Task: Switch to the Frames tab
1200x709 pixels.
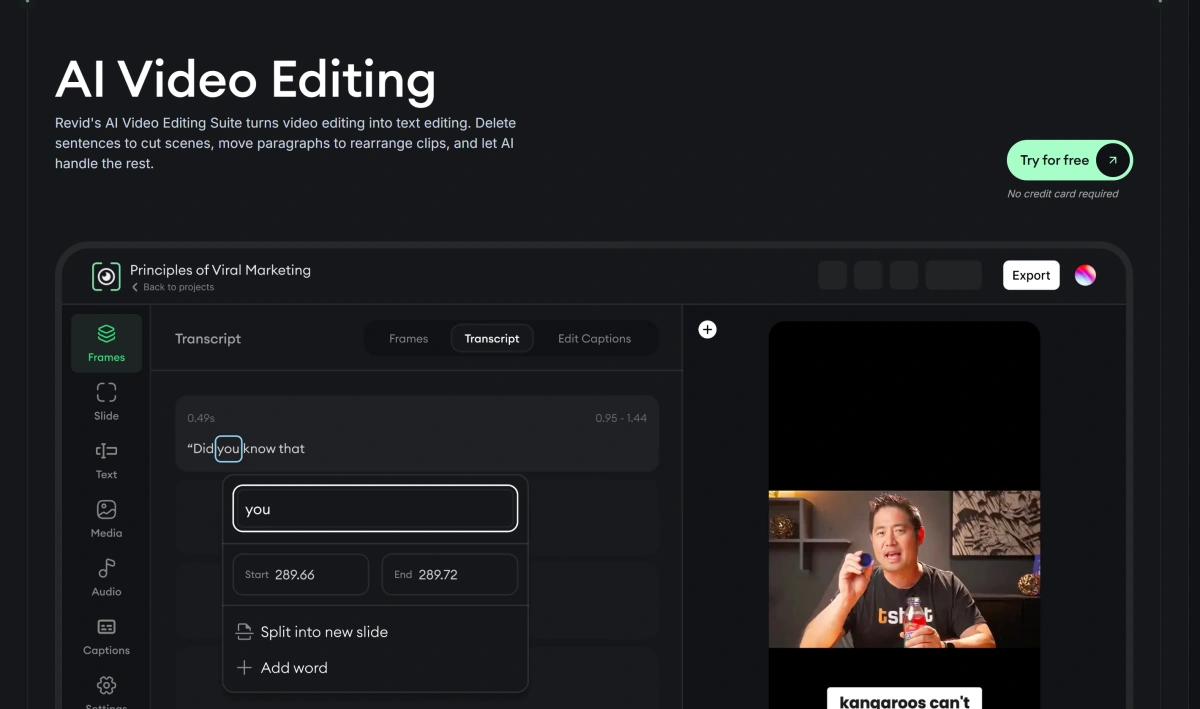Action: tap(408, 338)
